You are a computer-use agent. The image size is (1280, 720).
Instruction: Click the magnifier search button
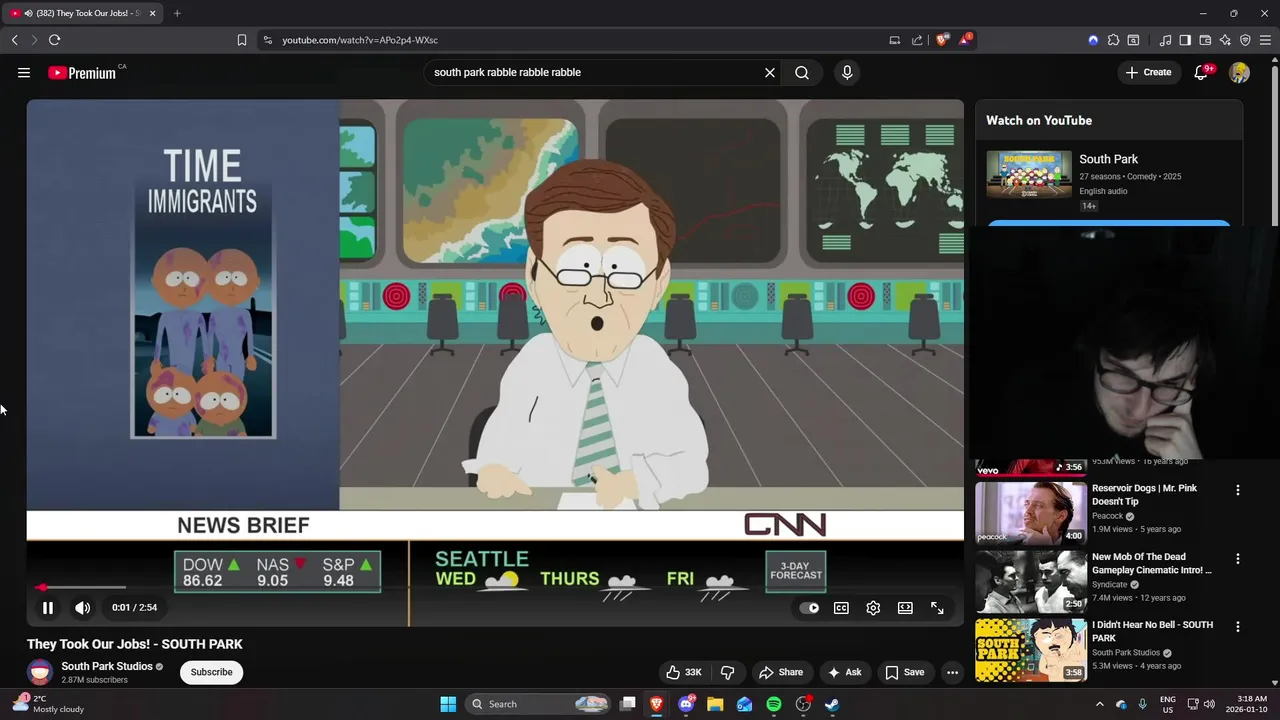pos(802,72)
